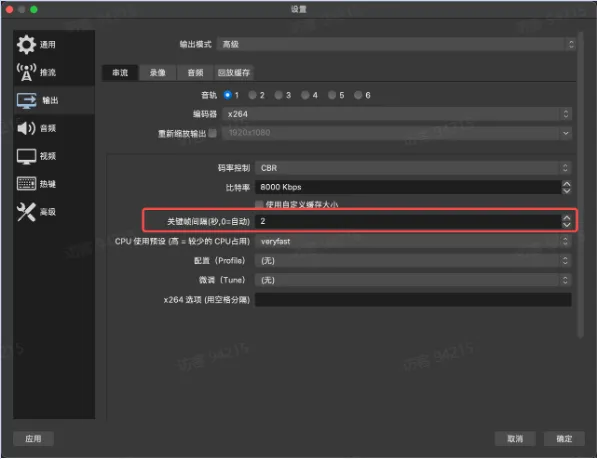The image size is (597, 459).
Task: Open the encoder x264 dropdown
Action: click(x=397, y=114)
